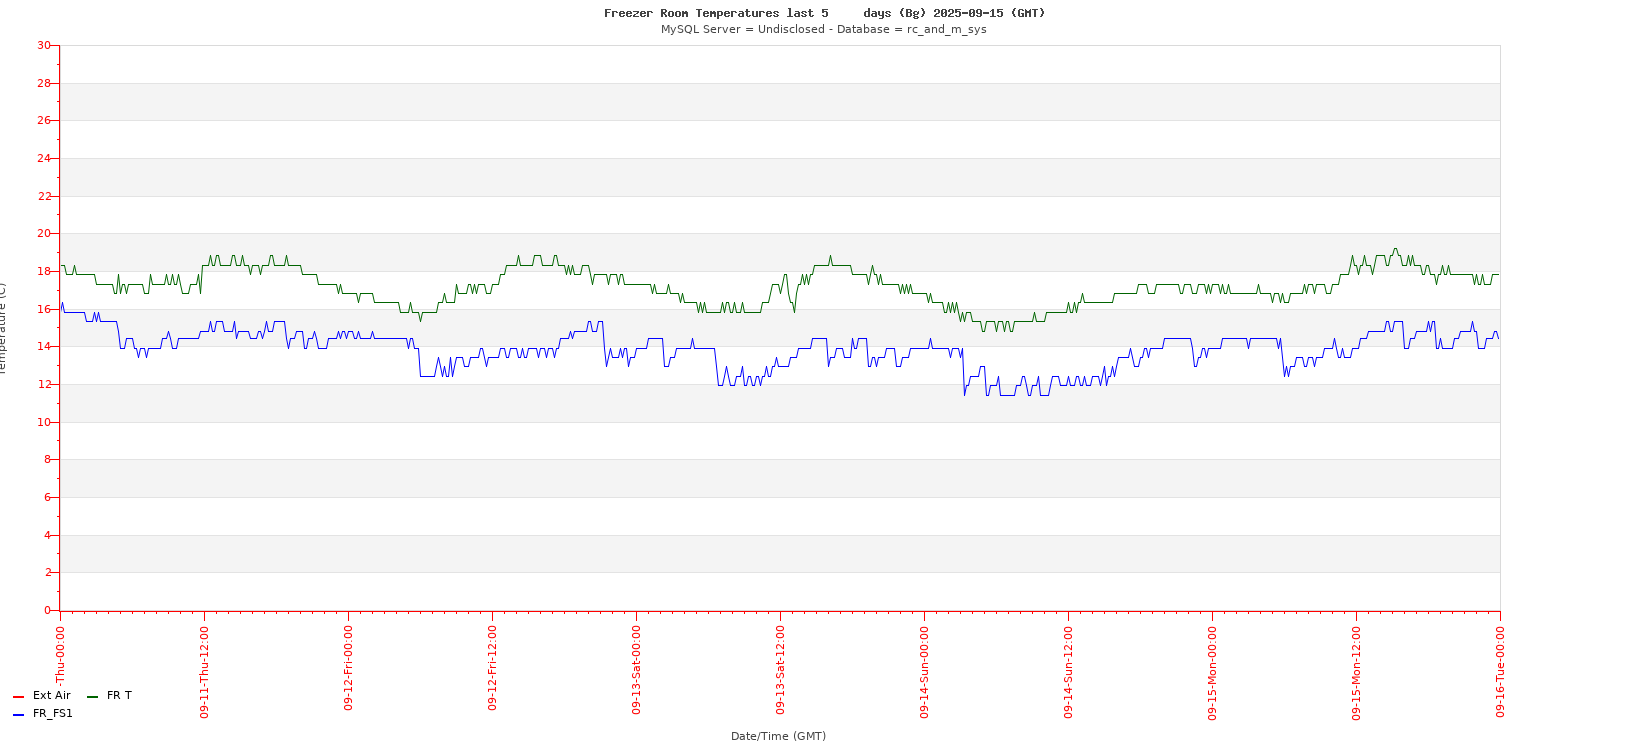Click y-axis label 28
Image resolution: width=1650 pixels, height=750 pixels.
point(43,83)
